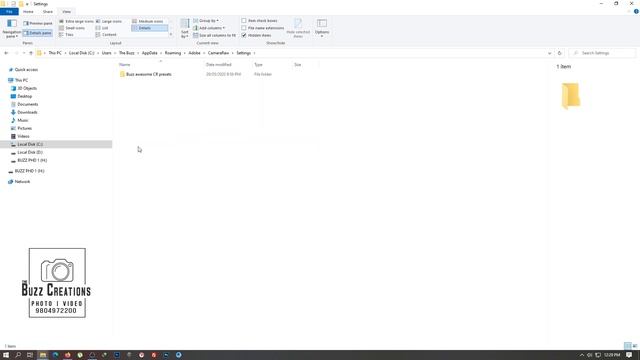Open Action Center notifications icon
The image size is (640, 360).
629,355
